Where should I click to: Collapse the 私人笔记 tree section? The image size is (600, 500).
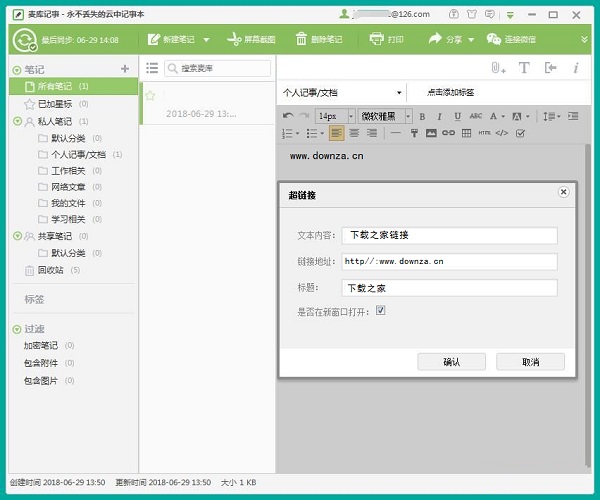[17, 121]
